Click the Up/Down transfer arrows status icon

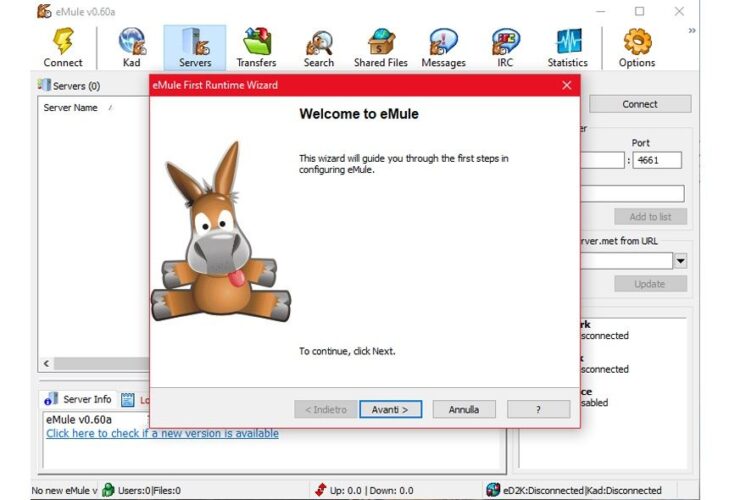pyautogui.click(x=321, y=490)
